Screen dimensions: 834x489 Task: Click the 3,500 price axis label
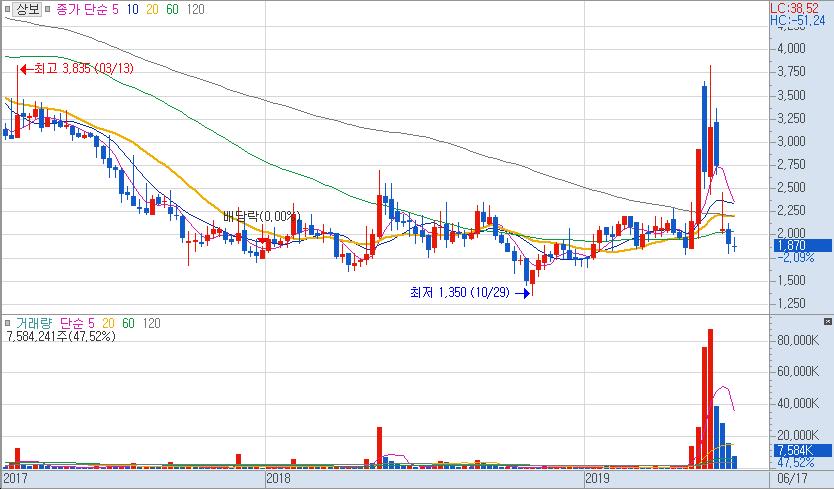coord(791,95)
